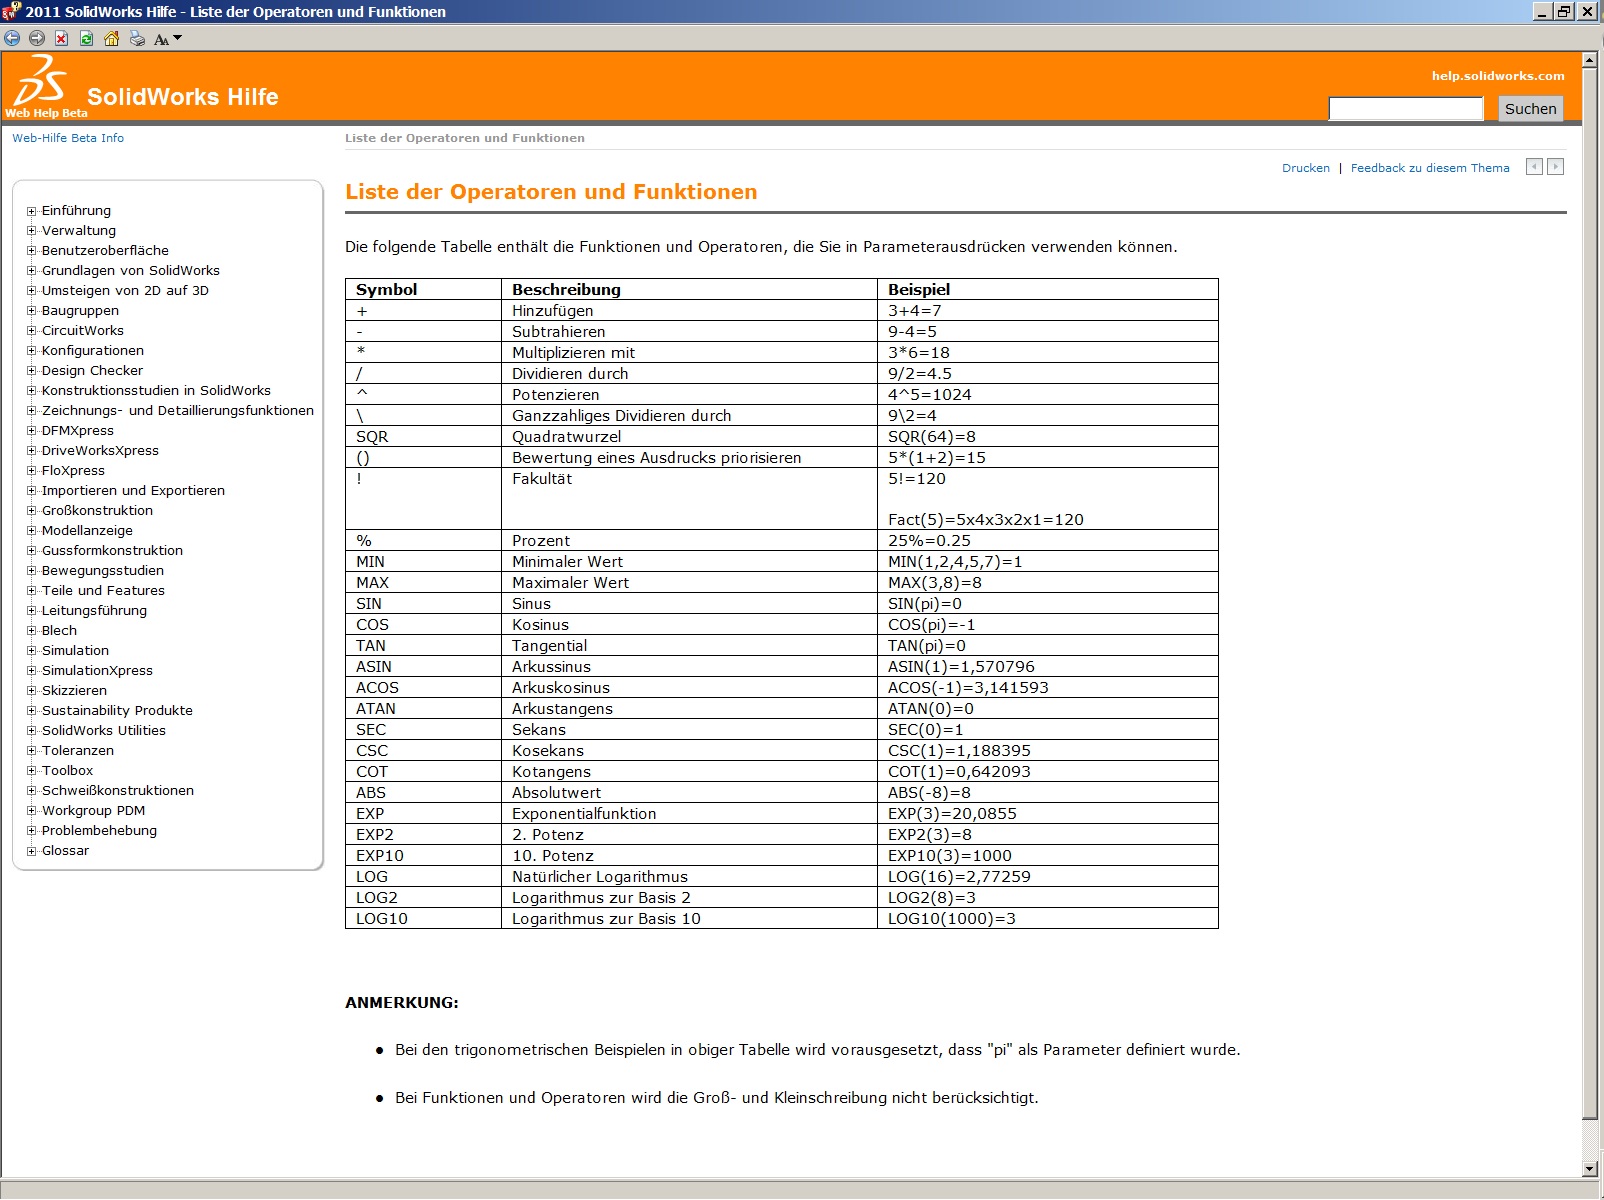Viewport: 1604px width, 1200px height.
Task: Expand the Toleranzen tree node
Action: tap(32, 751)
